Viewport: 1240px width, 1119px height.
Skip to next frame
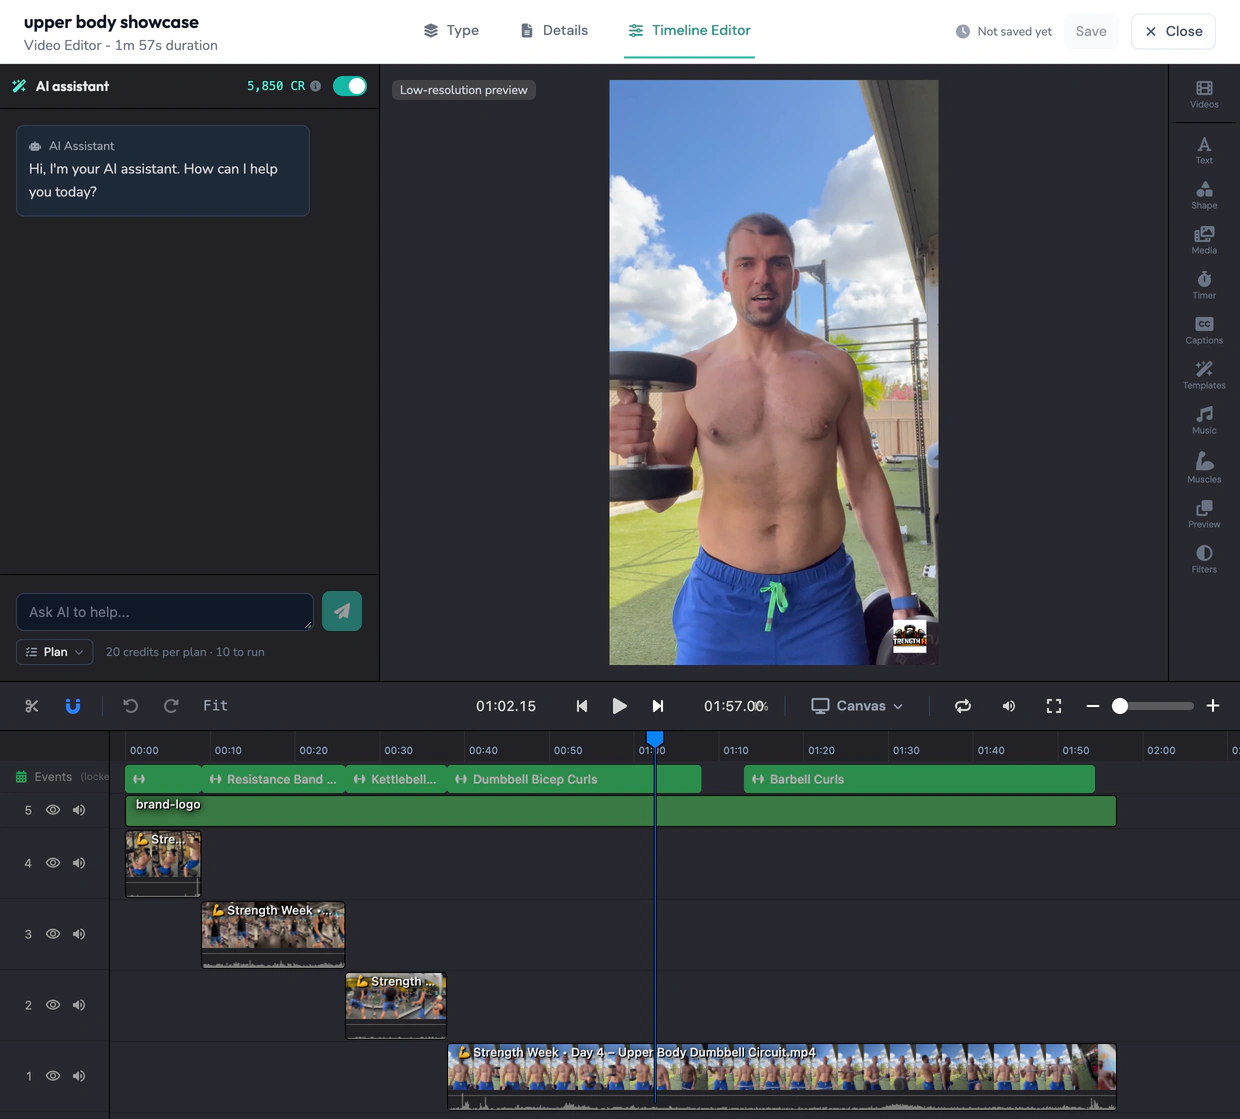658,706
